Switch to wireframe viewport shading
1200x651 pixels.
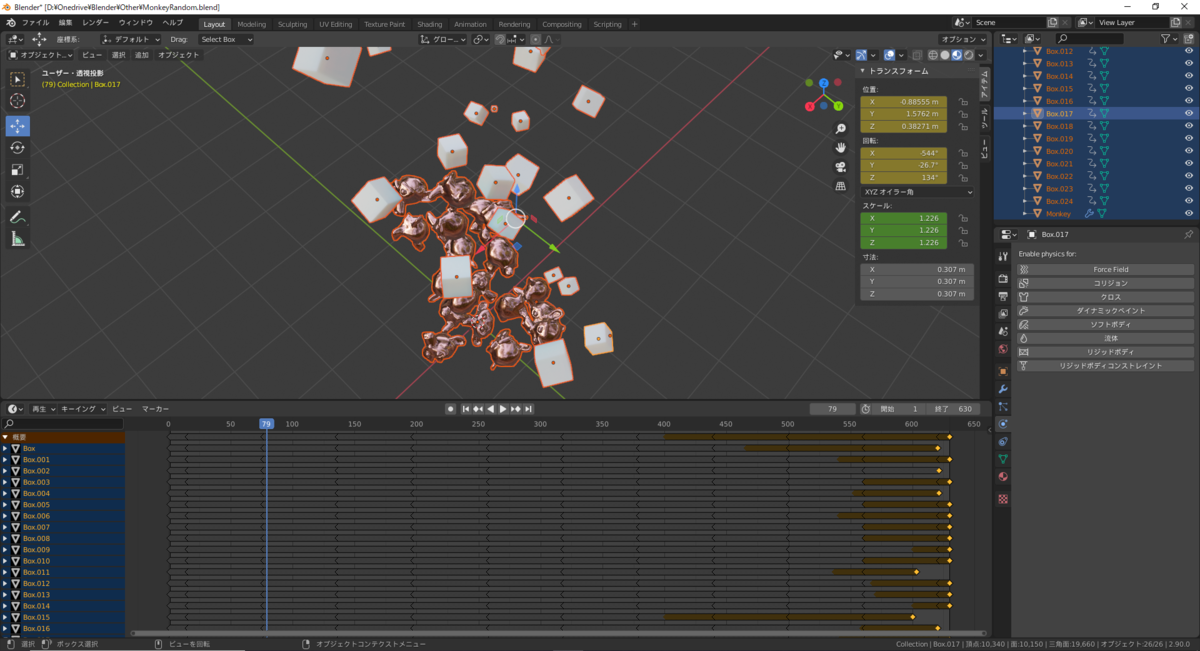(x=933, y=55)
